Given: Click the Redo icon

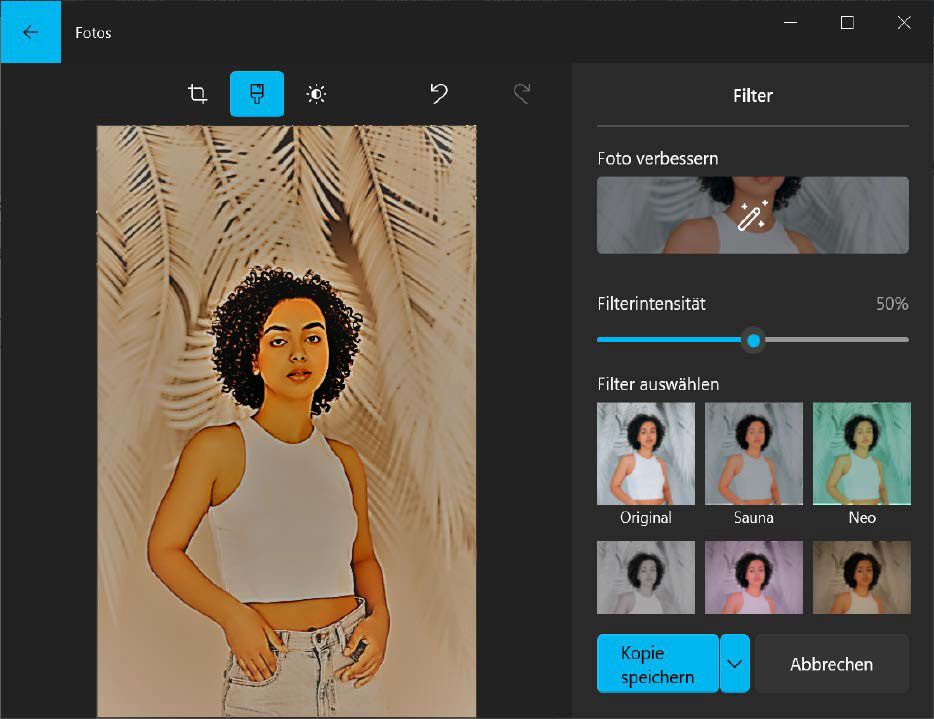Looking at the screenshot, I should tap(520, 93).
